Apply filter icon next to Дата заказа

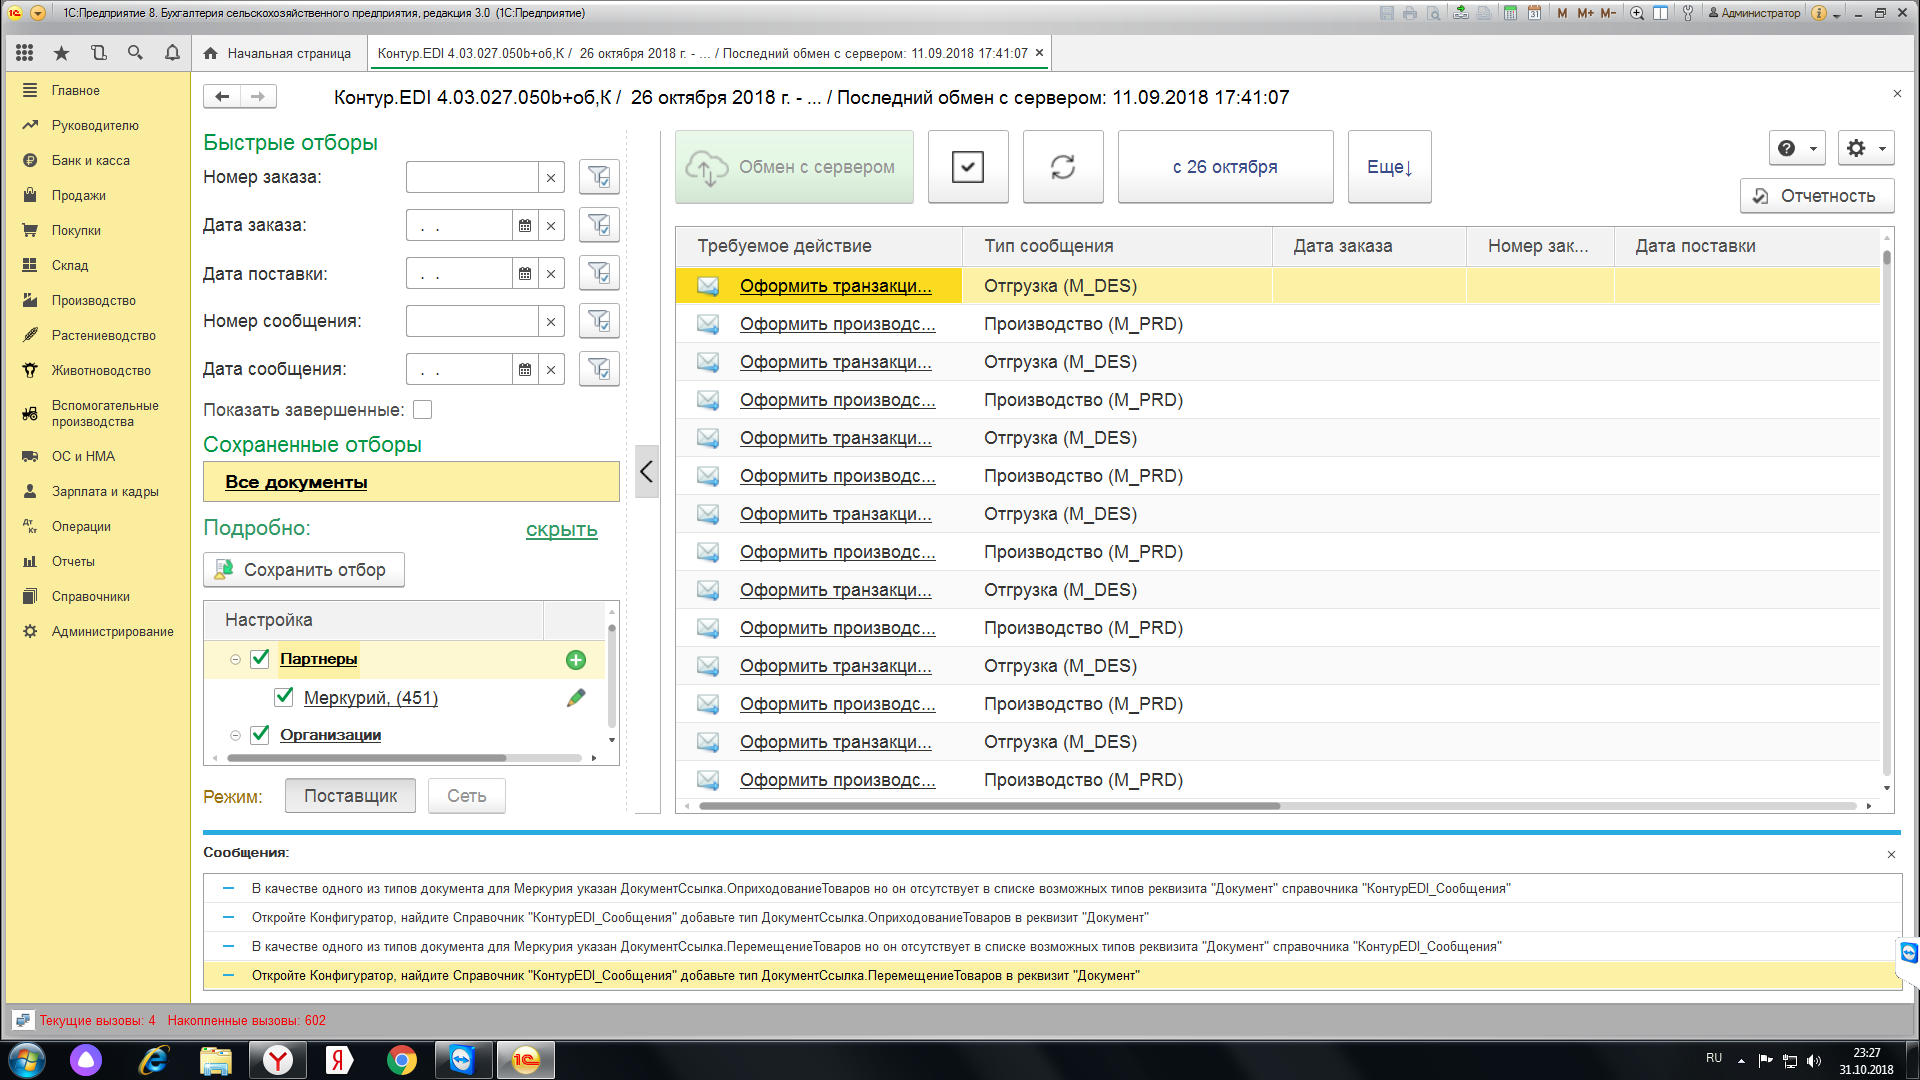pyautogui.click(x=599, y=225)
